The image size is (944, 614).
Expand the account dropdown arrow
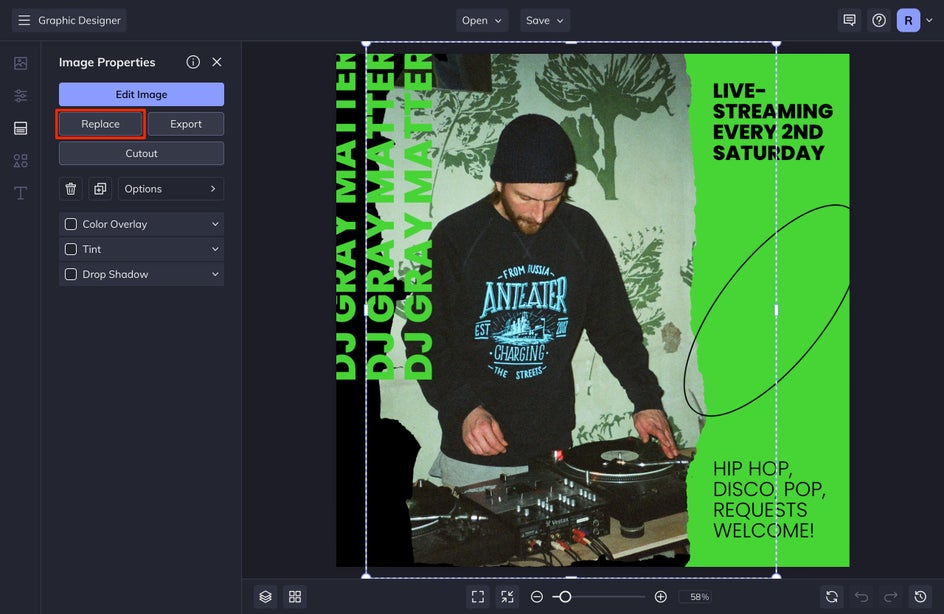coord(930,20)
